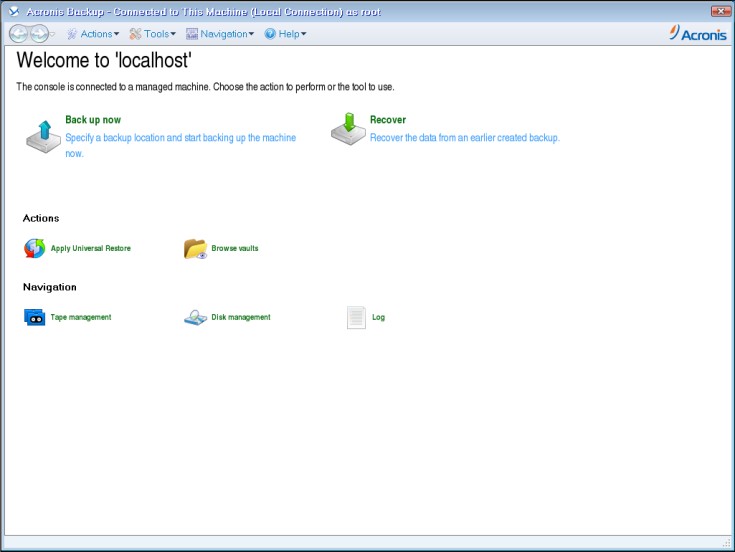Image resolution: width=735 pixels, height=552 pixels.
Task: Open the navigation history dropdown arrow
Action: 52,34
